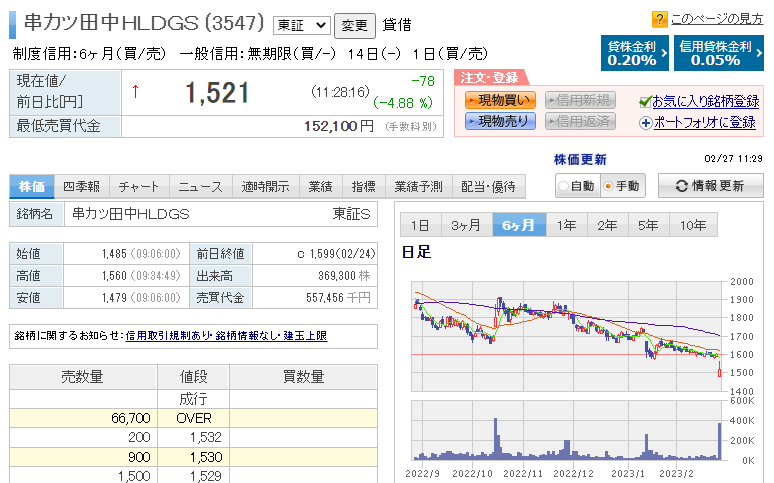774x483 pixels.
Task: Open the 信用貸株金利 0.05% panel
Action: point(718,53)
